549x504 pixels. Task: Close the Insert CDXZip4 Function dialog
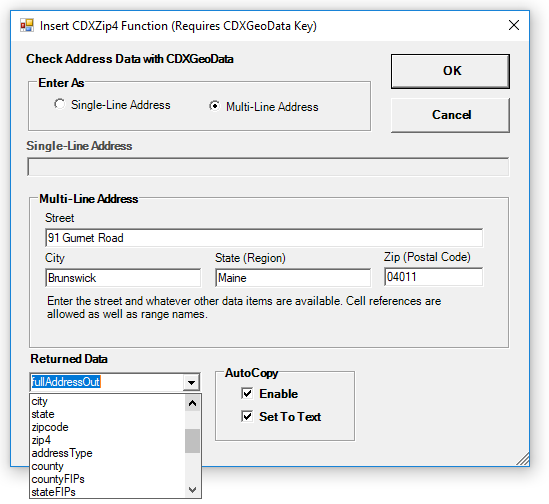coord(514,25)
